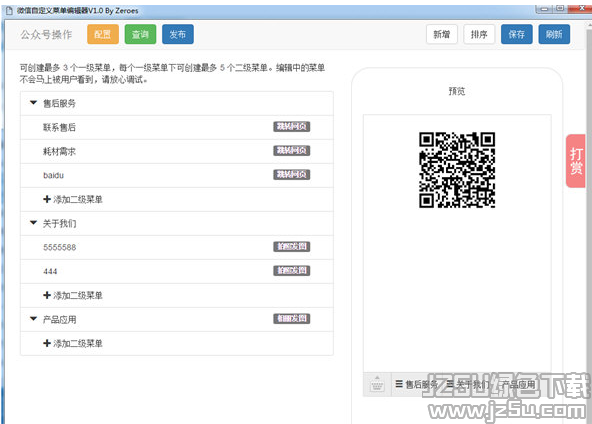
Task: Collapse the 产品应用 menu arrow
Action: 33,319
